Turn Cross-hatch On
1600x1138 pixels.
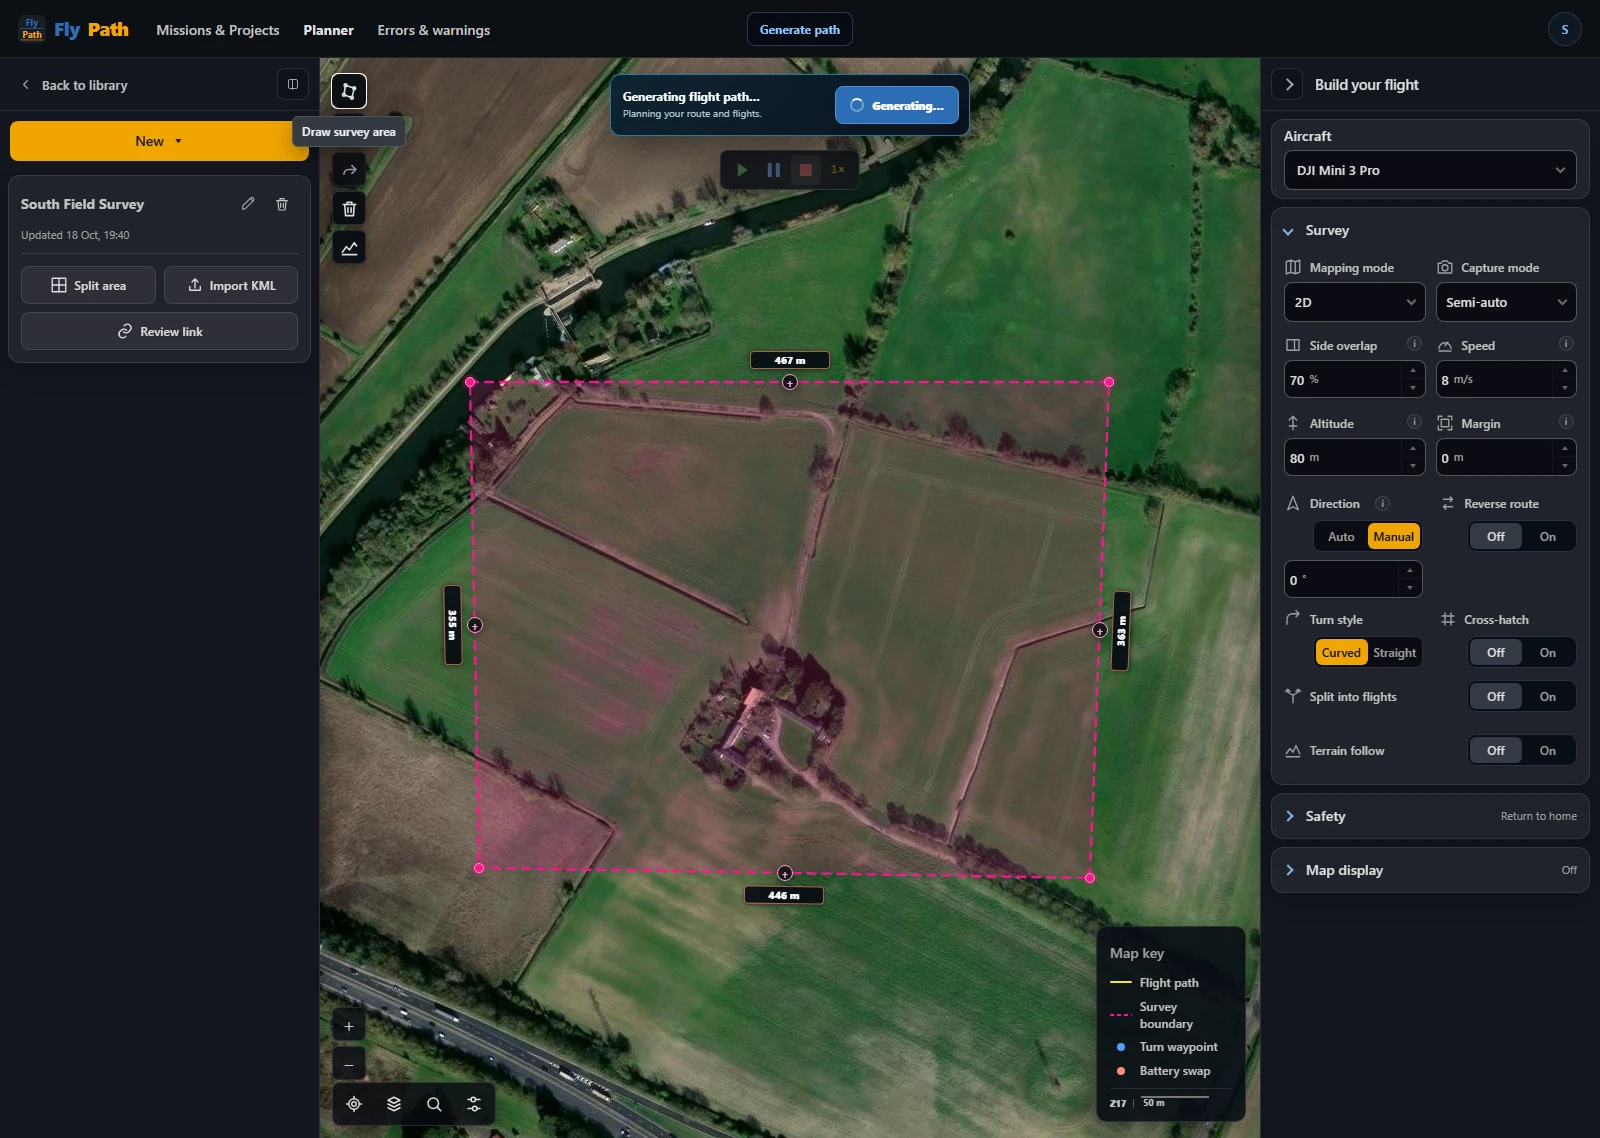[1548, 653]
